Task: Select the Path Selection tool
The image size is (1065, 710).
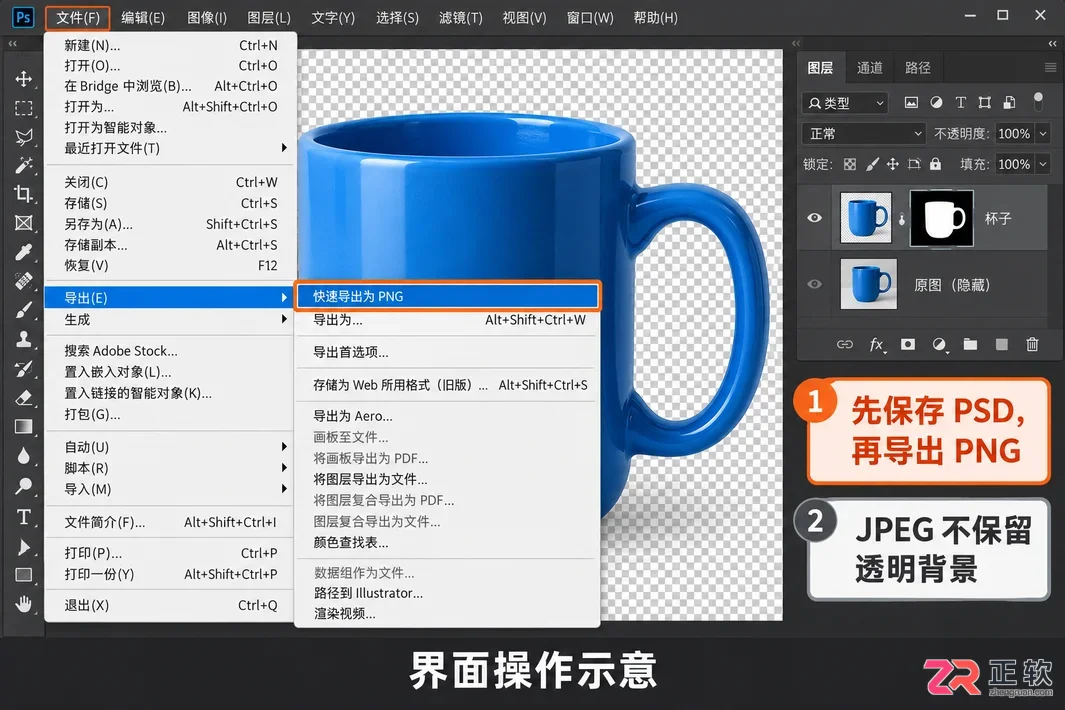Action: click(x=23, y=547)
